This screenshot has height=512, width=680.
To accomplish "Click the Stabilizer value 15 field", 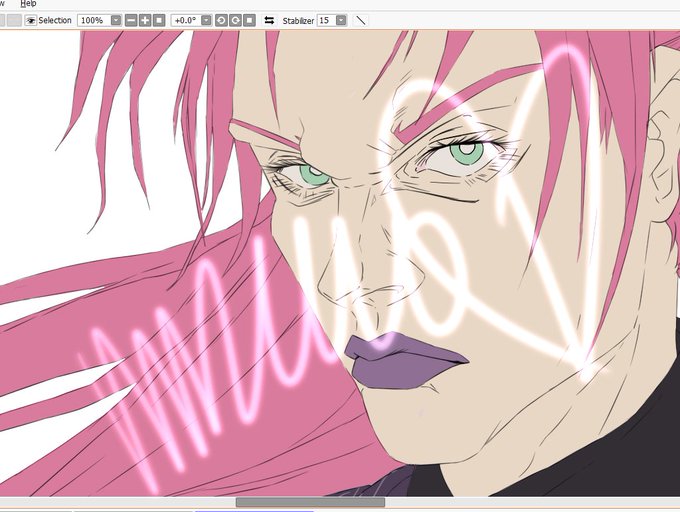I will (x=327, y=20).
